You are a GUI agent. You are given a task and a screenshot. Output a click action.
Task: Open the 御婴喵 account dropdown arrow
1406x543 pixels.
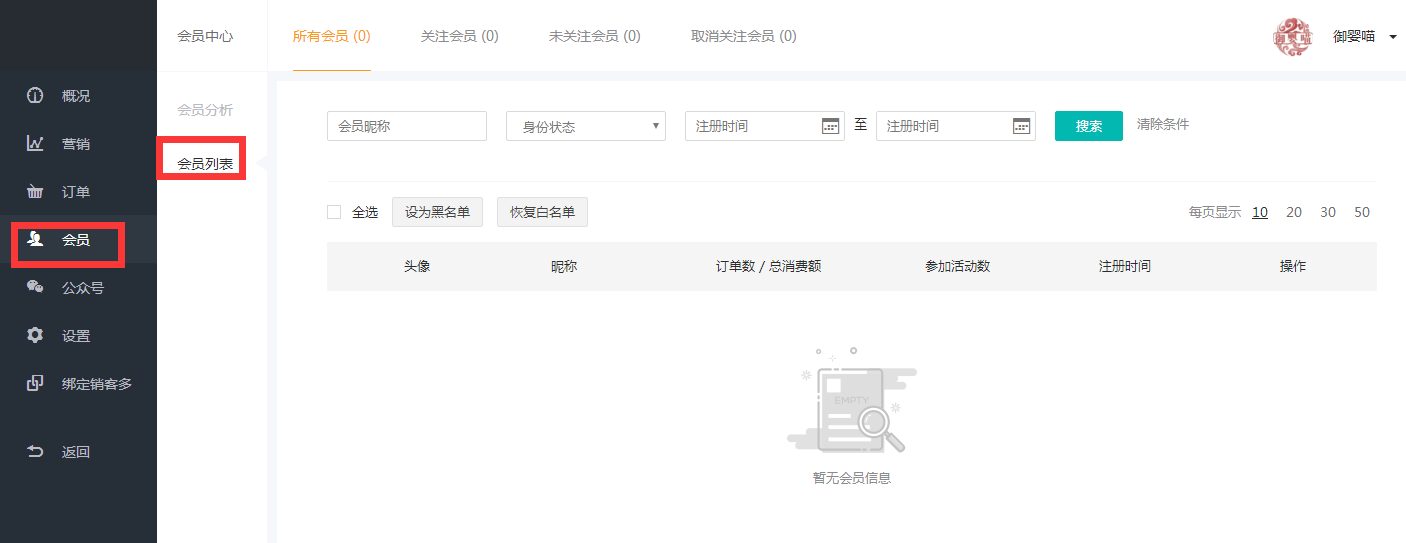point(1393,37)
